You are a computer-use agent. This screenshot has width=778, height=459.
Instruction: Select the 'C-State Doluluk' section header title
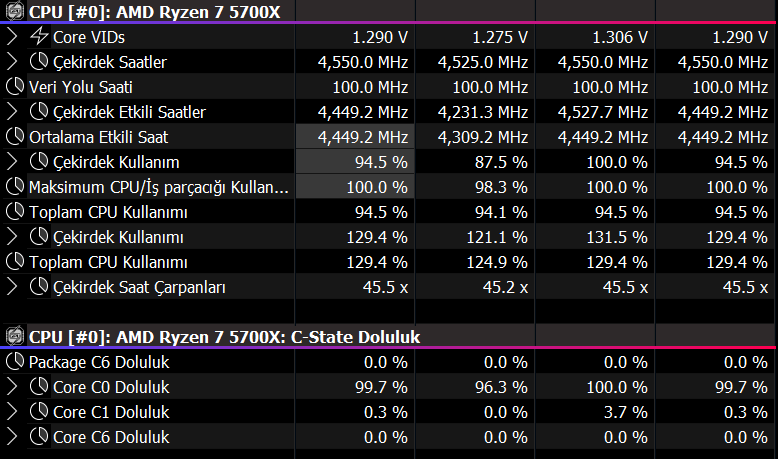click(x=224, y=337)
